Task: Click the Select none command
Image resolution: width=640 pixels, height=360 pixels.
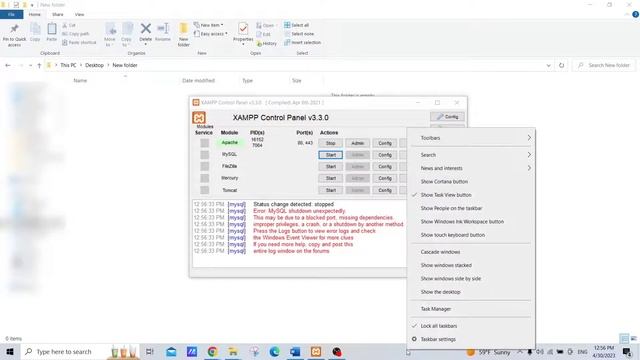Action: point(299,34)
